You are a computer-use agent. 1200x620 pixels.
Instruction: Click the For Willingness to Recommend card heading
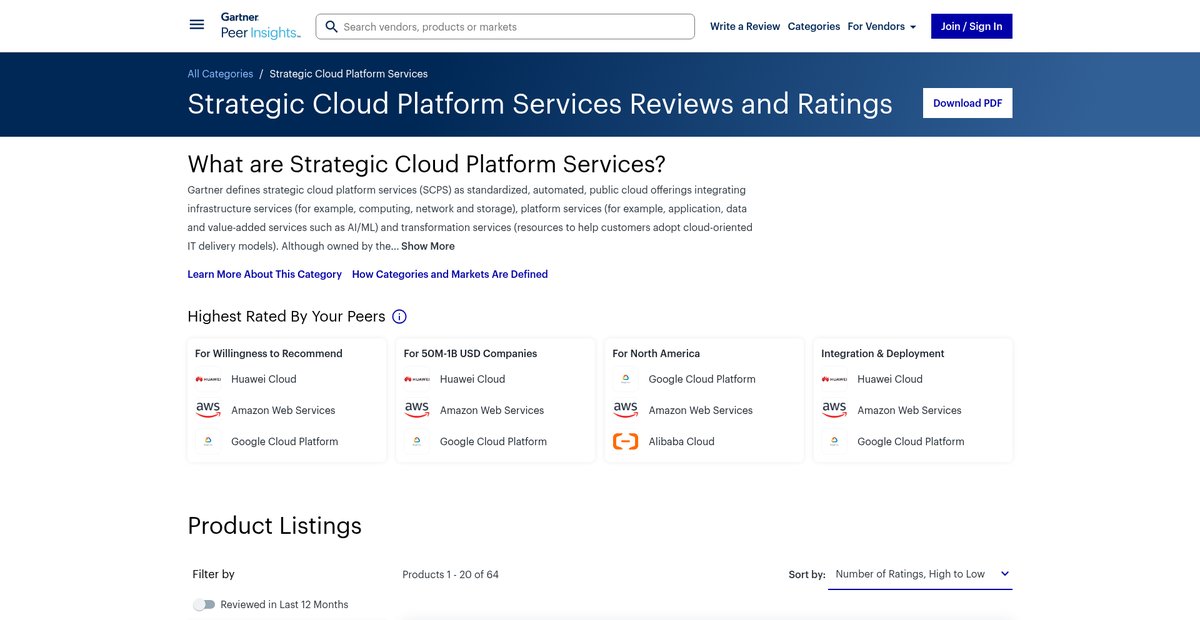(x=269, y=353)
